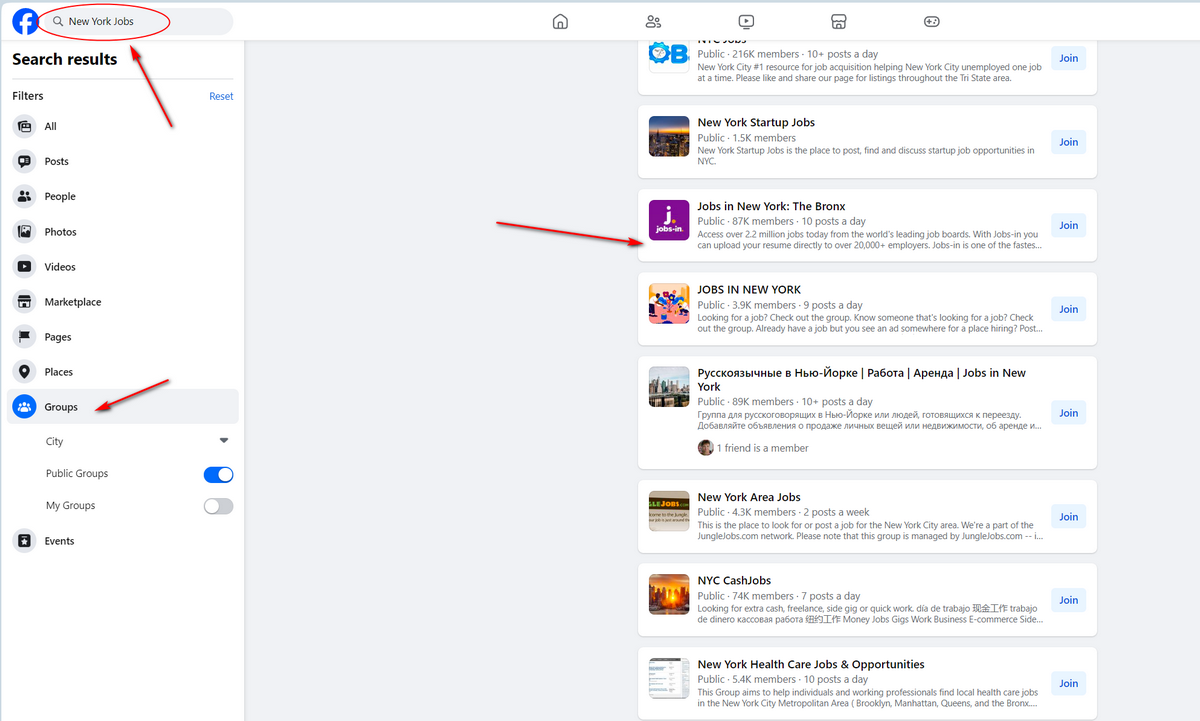Click the Videos filter label

click(x=60, y=267)
